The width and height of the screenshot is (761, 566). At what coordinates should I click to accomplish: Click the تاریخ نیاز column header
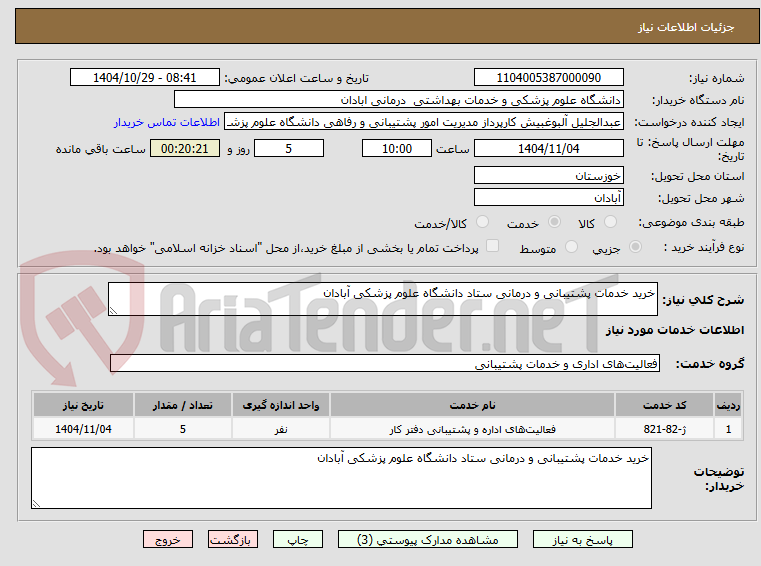pos(83,405)
